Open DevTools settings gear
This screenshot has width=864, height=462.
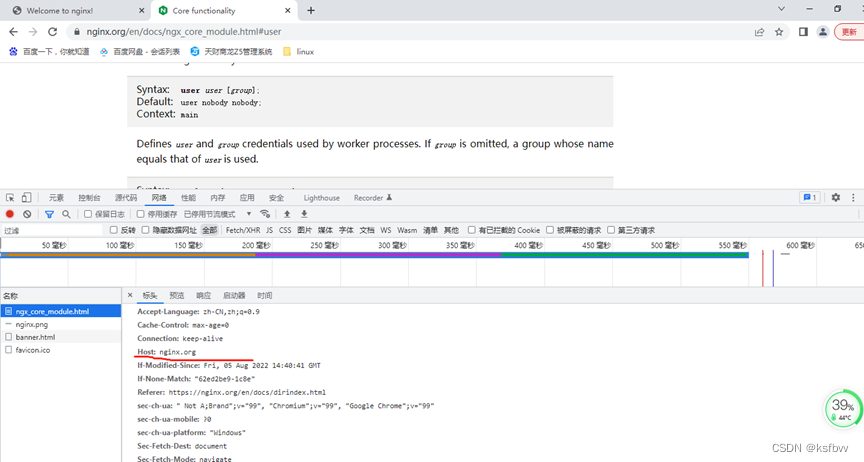[836, 197]
